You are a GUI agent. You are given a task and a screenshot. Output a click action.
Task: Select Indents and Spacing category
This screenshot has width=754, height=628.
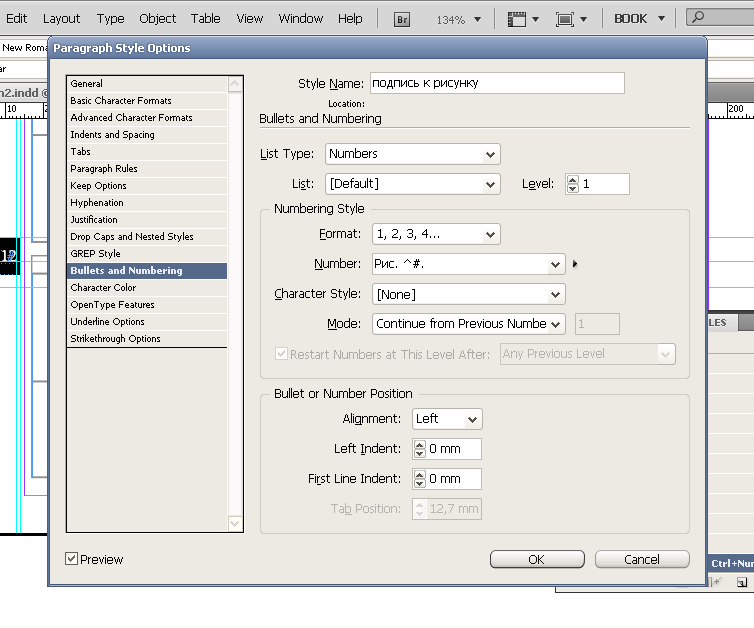112,135
